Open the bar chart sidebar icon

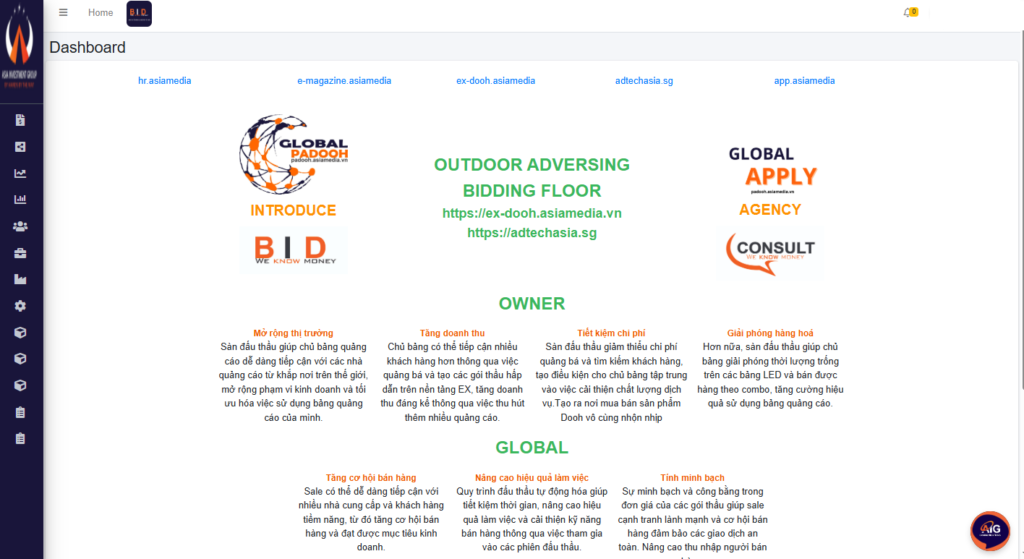pyautogui.click(x=20, y=199)
